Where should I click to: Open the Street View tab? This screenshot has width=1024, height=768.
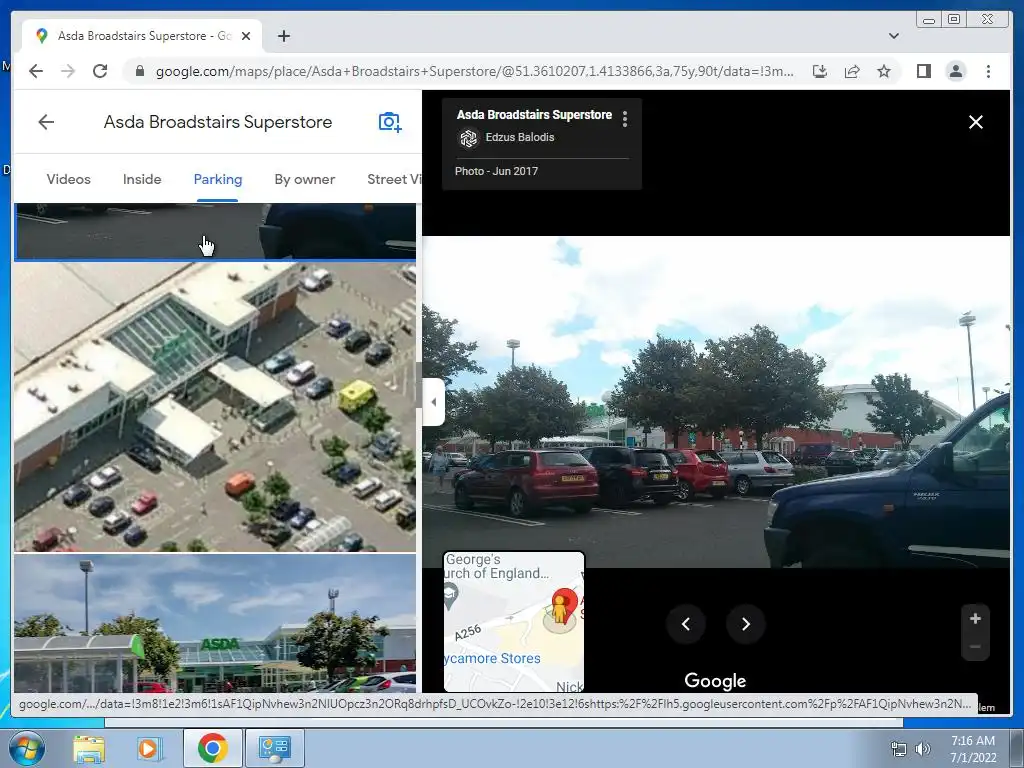394,179
